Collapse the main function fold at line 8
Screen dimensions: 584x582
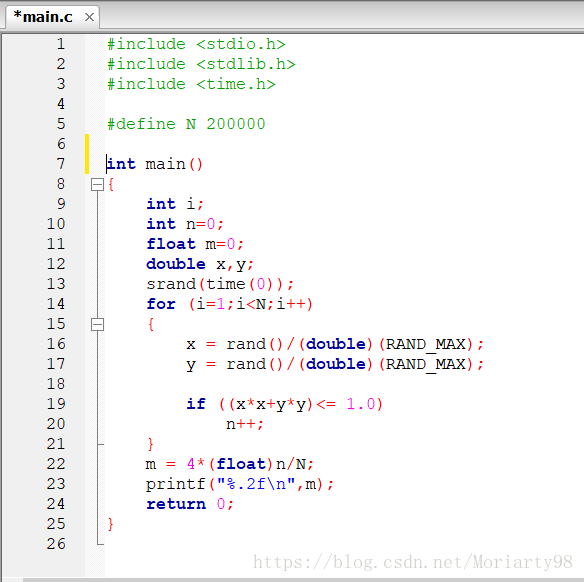tap(97, 184)
